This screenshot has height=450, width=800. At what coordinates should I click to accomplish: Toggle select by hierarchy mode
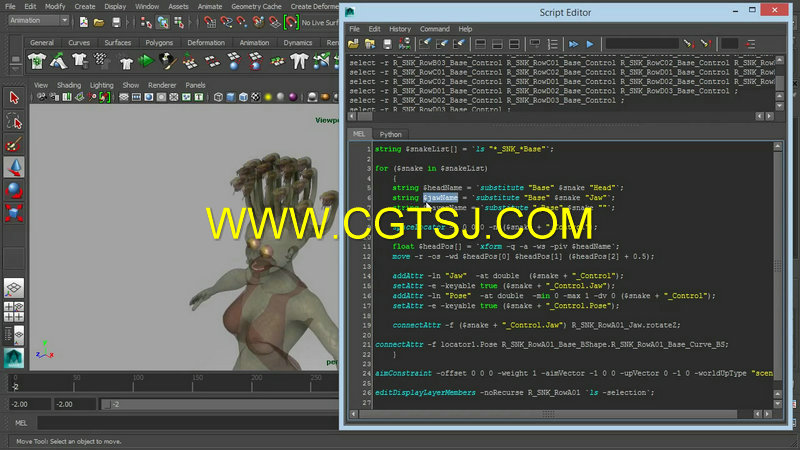click(146, 22)
